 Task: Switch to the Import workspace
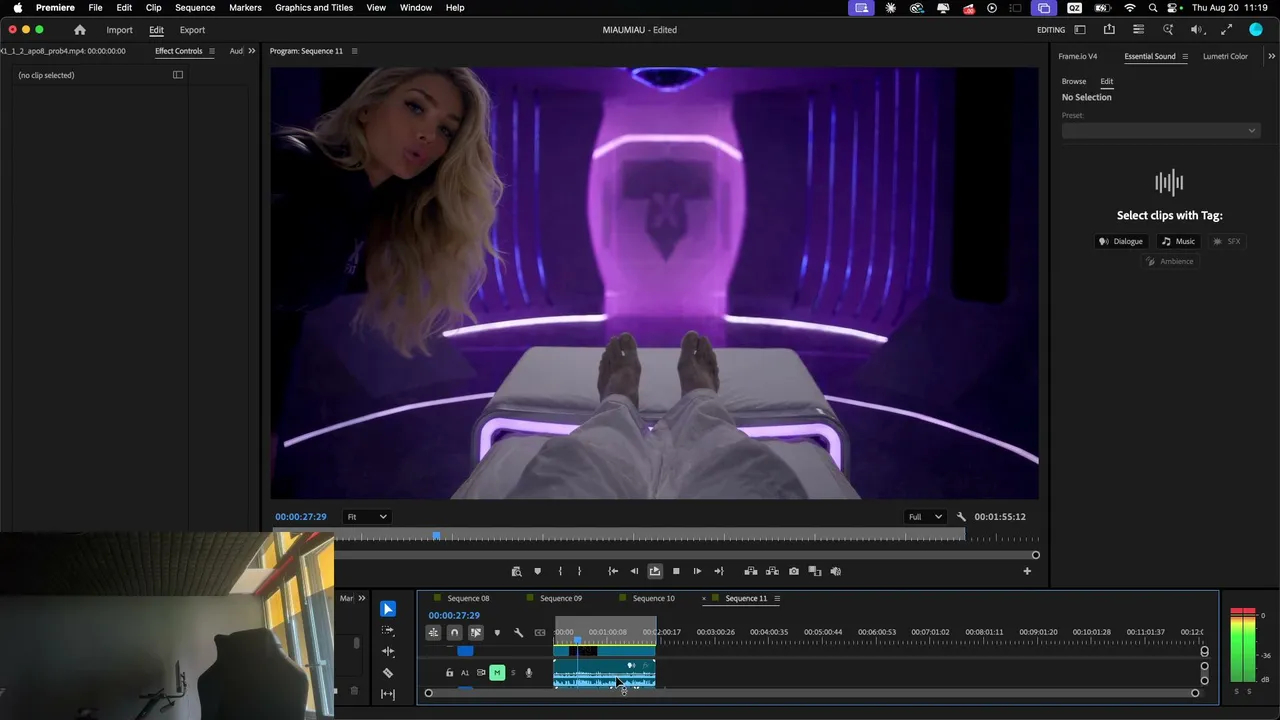119,30
